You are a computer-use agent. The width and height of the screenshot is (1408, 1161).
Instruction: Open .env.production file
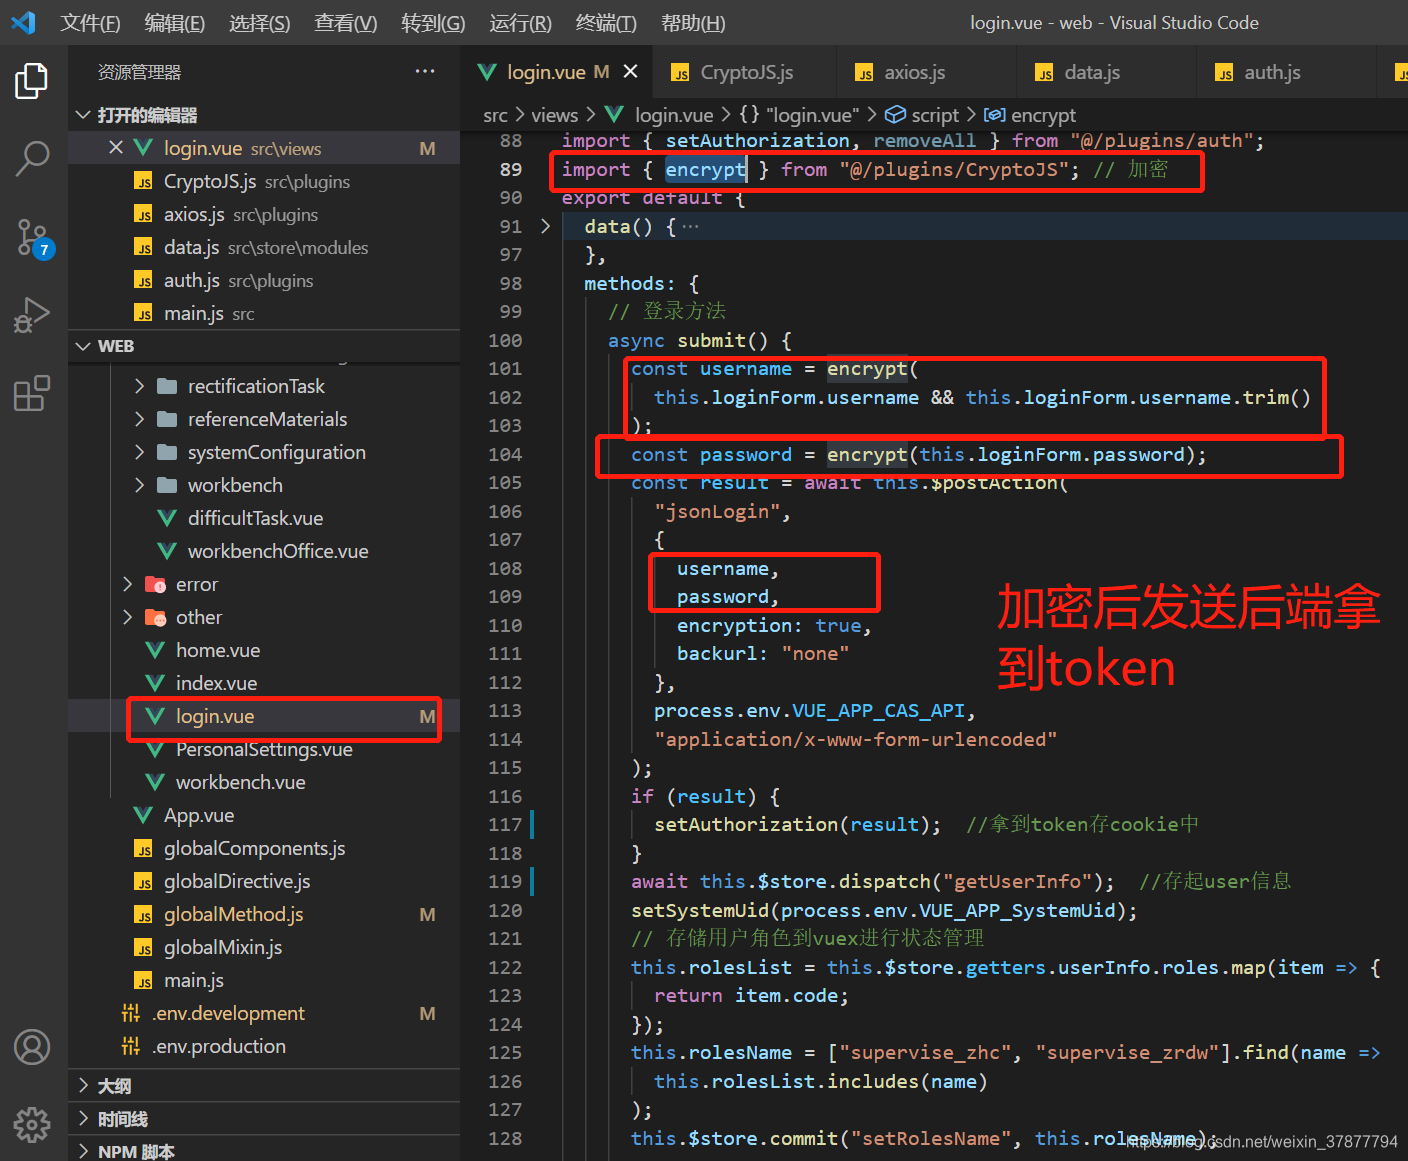pyautogui.click(x=264, y=1046)
